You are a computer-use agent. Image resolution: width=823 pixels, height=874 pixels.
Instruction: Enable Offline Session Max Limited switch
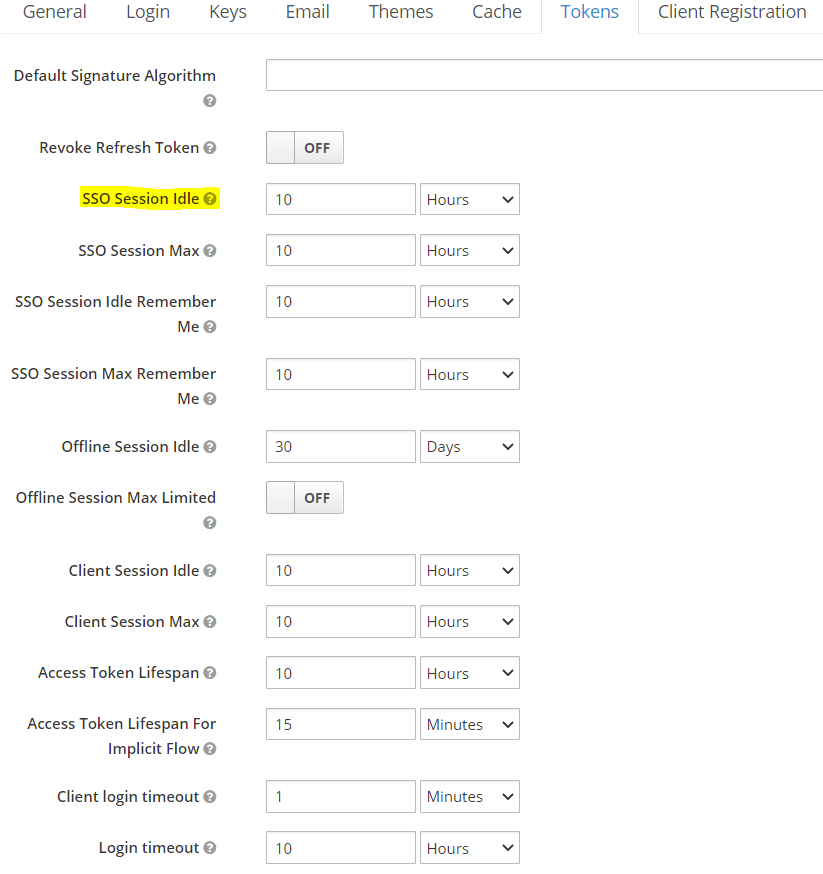pos(305,498)
